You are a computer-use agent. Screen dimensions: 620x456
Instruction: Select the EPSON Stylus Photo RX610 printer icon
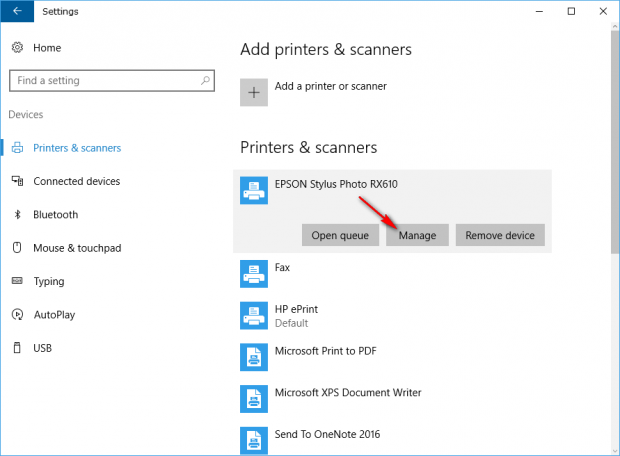click(254, 191)
